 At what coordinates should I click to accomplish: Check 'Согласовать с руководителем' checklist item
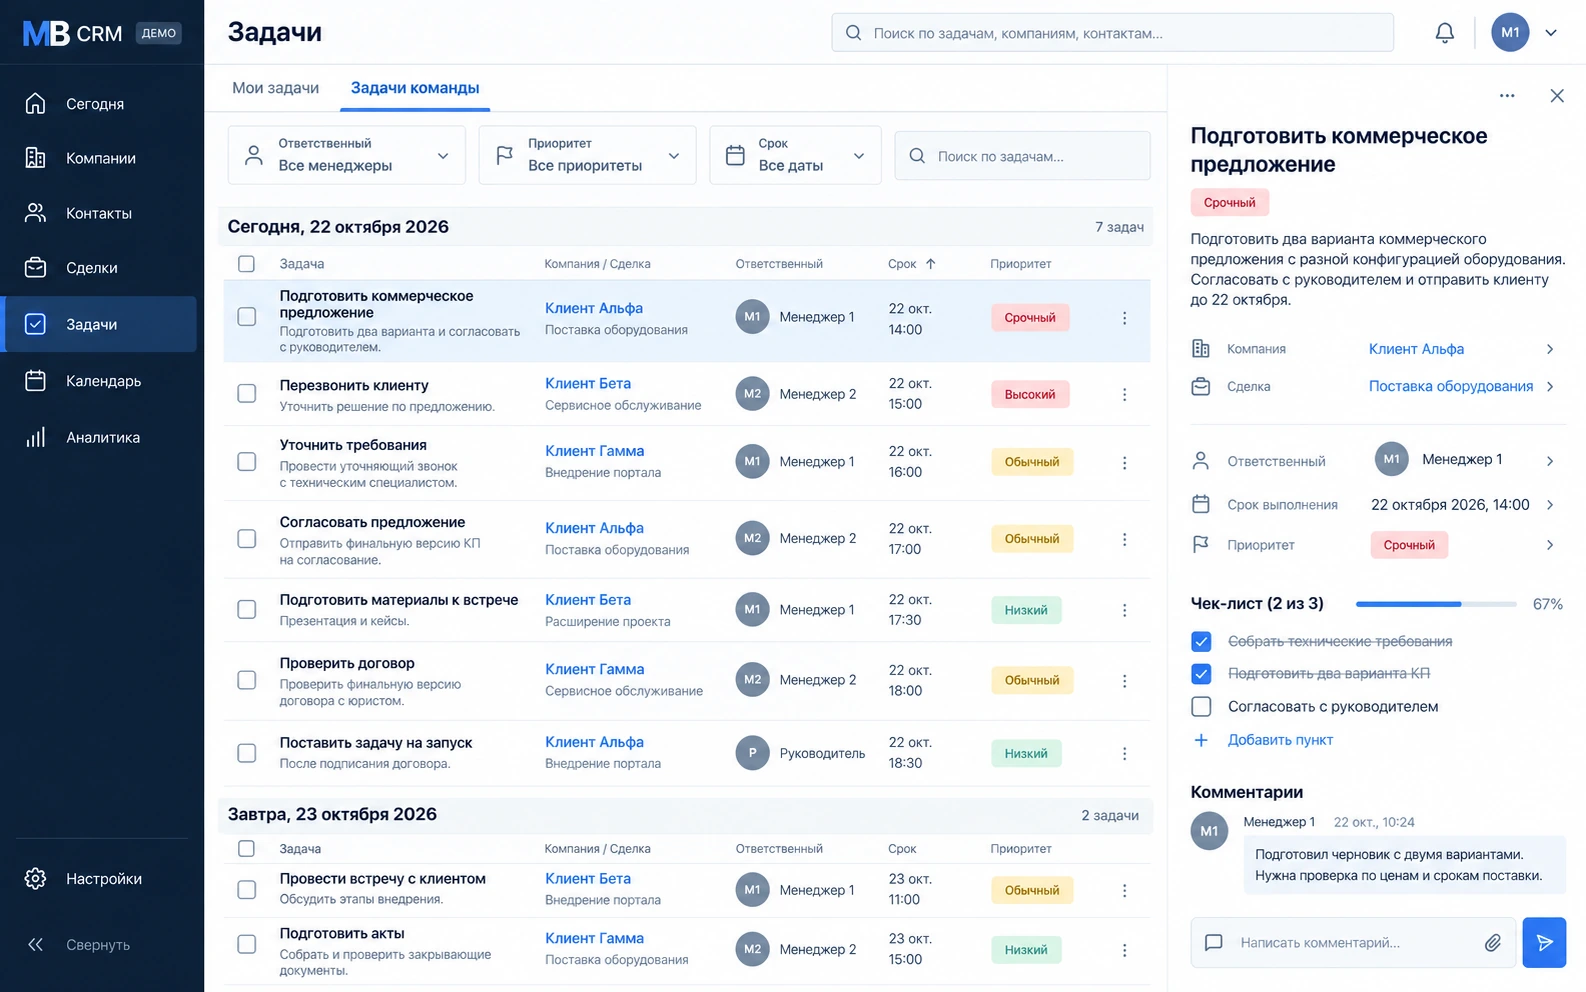pyautogui.click(x=1202, y=707)
